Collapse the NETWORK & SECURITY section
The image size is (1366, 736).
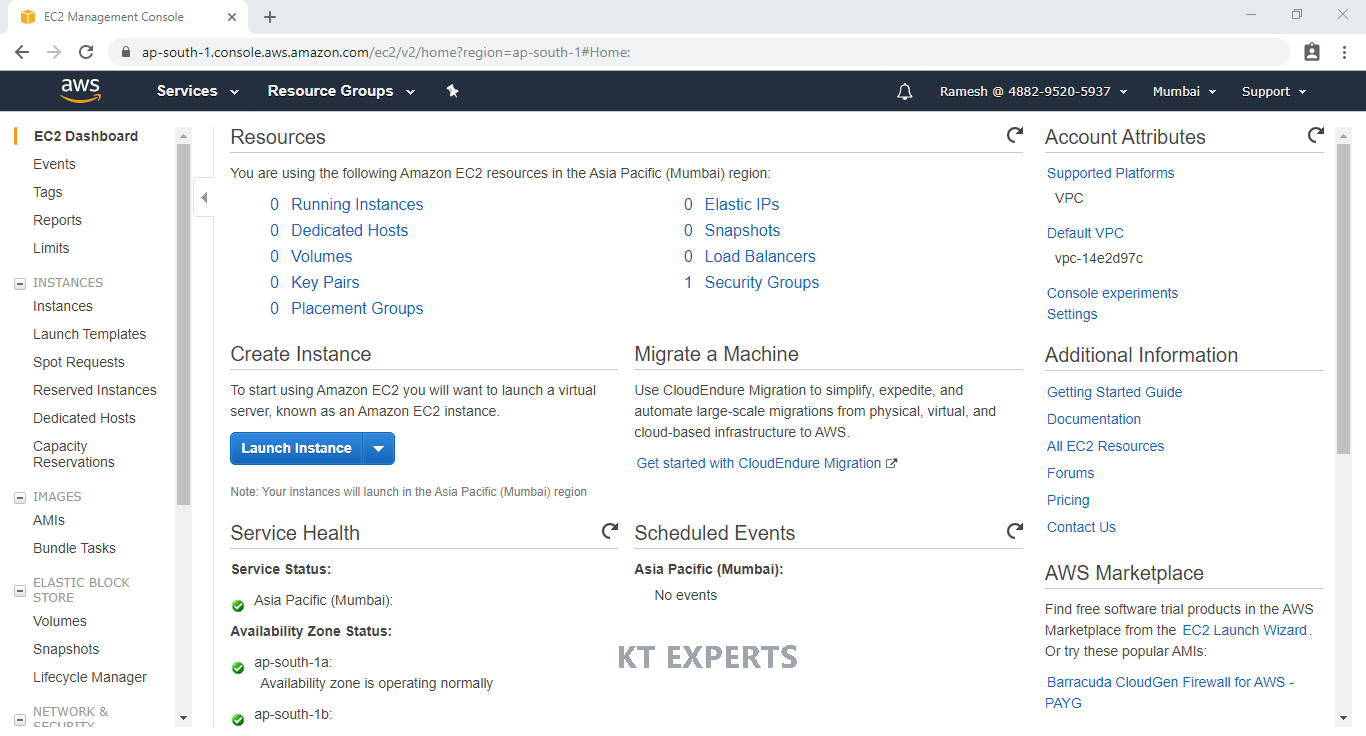(20, 719)
